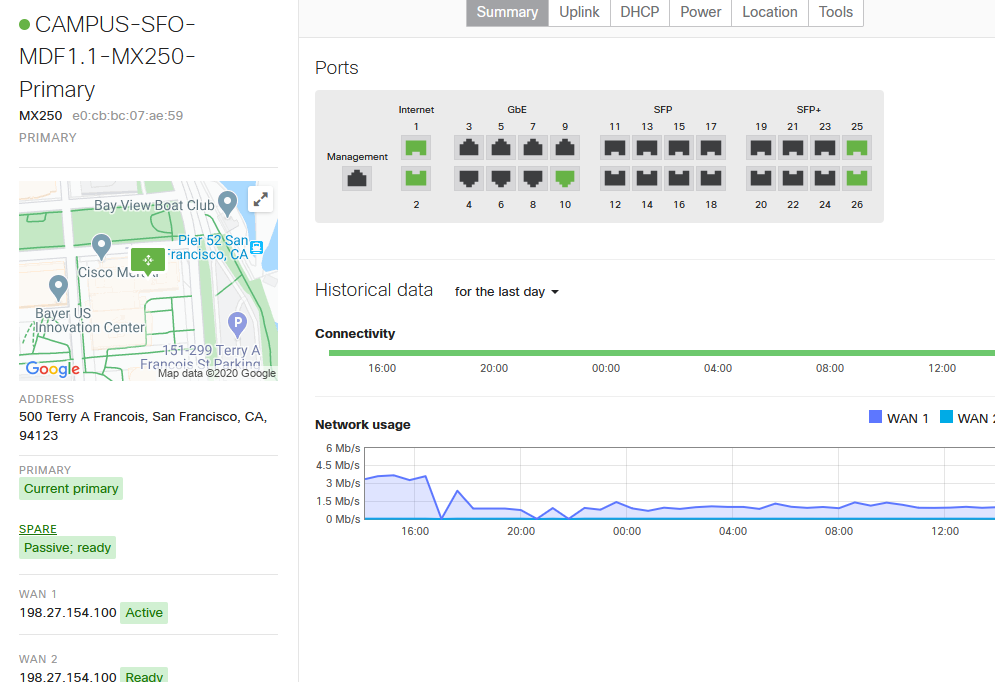The height and width of the screenshot is (682, 995).
Task: Select green GbE port 10
Action: tap(565, 178)
